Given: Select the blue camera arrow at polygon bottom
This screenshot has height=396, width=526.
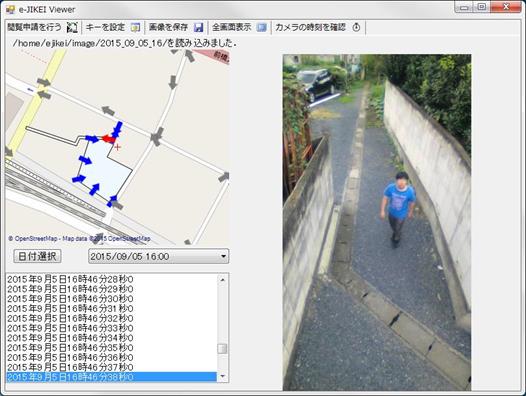Looking at the screenshot, I should (95, 189).
